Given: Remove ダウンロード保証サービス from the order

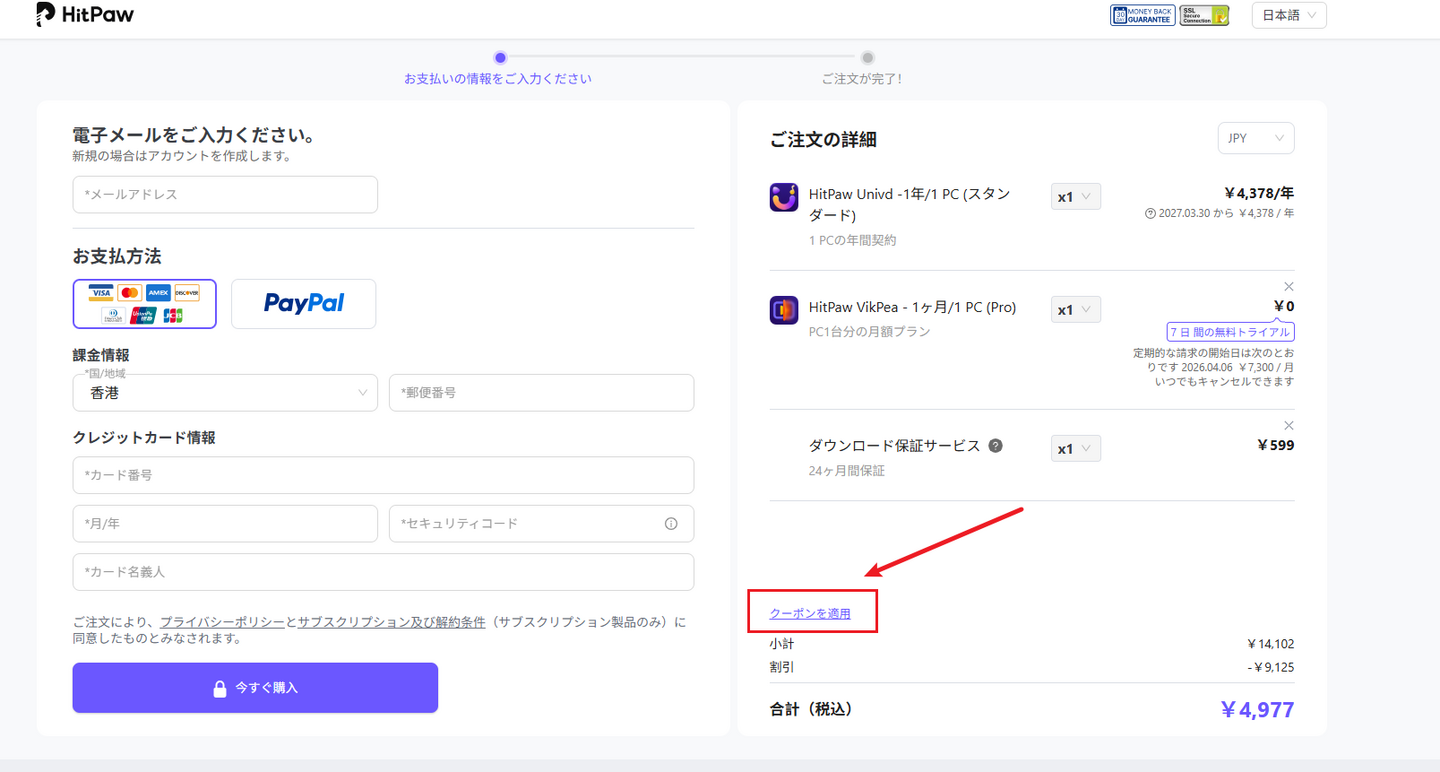Looking at the screenshot, I should [1288, 425].
